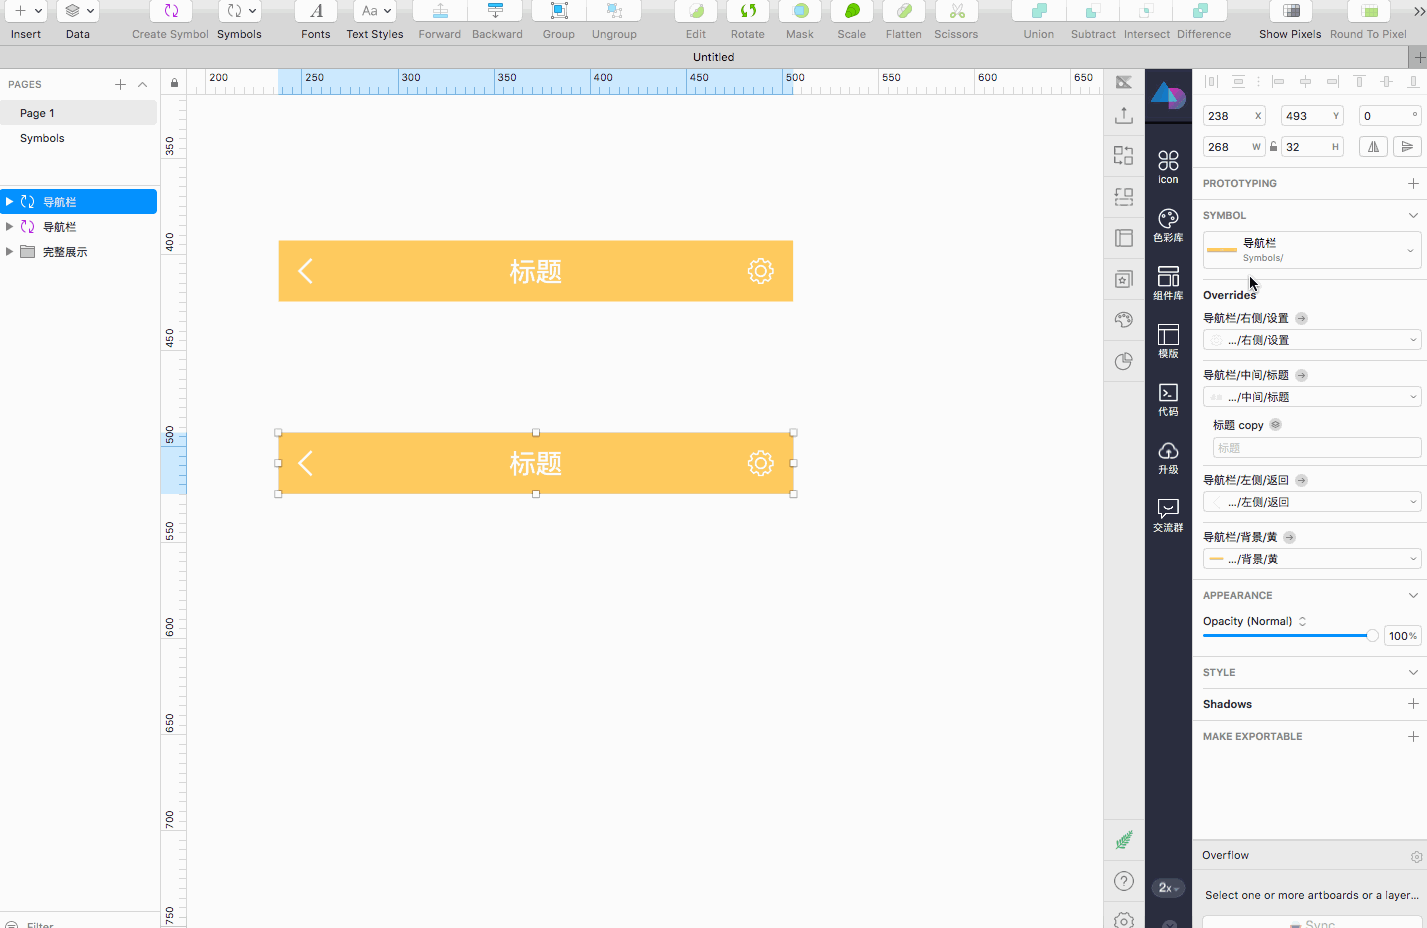Click the upload/export icon in the gray plugin strip
This screenshot has width=1427, height=928.
(x=1124, y=116)
